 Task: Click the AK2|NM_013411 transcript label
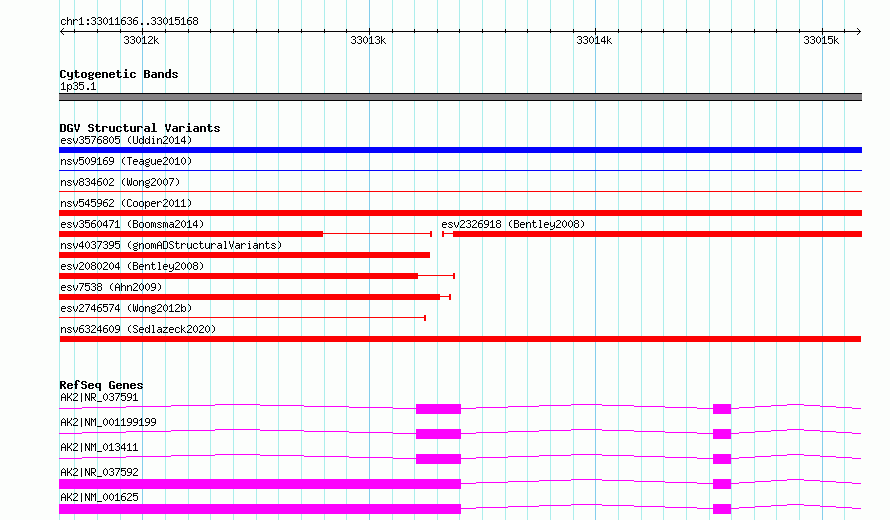99,447
